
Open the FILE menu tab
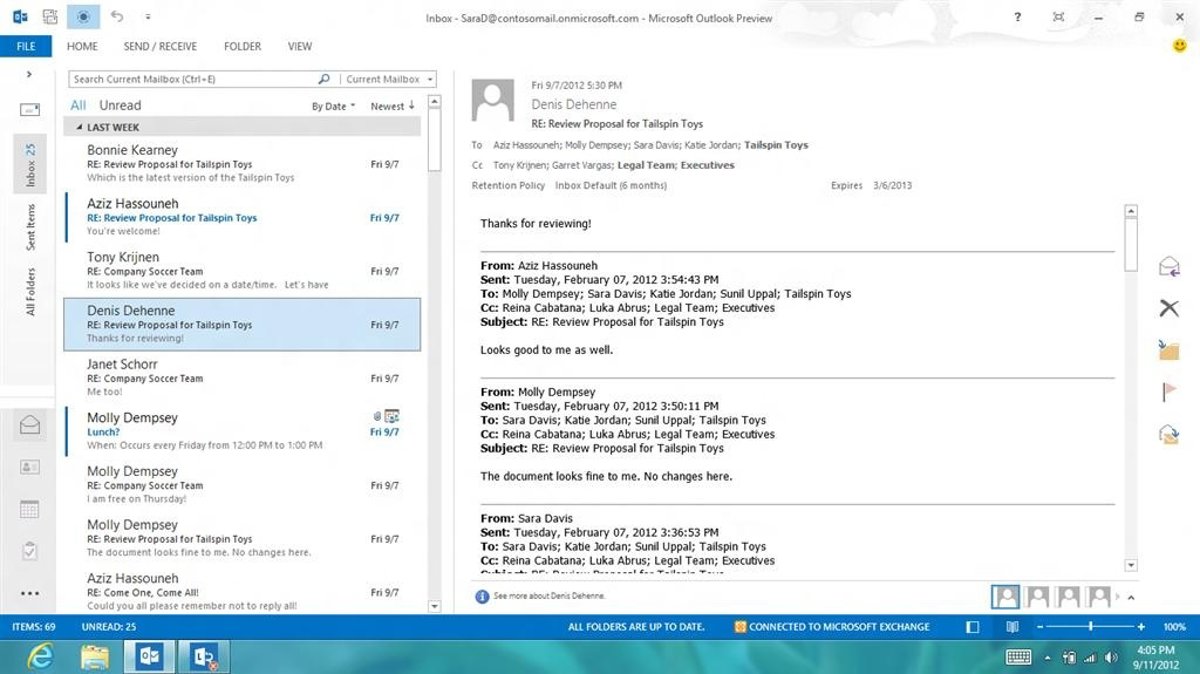coord(26,46)
